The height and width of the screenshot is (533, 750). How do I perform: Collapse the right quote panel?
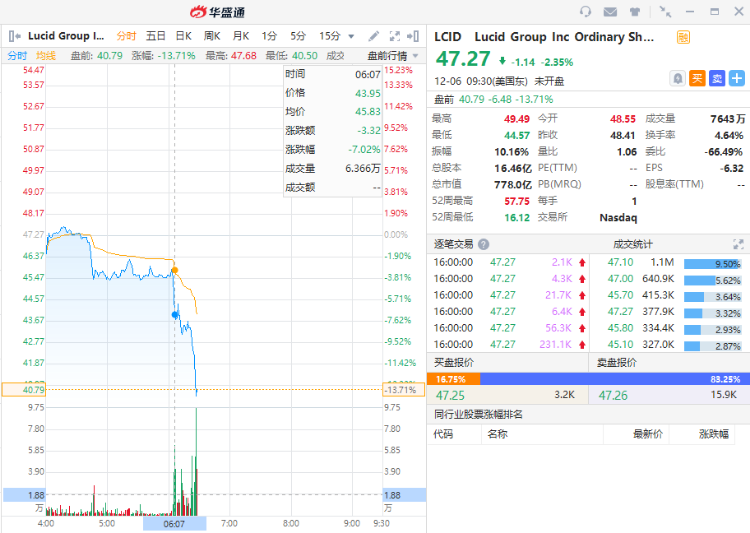click(413, 36)
